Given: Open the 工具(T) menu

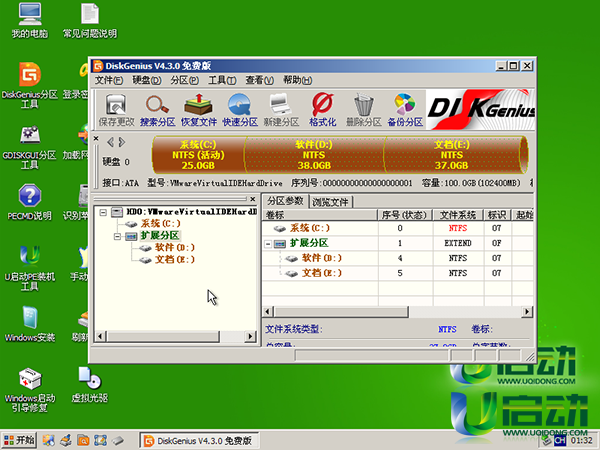Looking at the screenshot, I should [x=222, y=80].
